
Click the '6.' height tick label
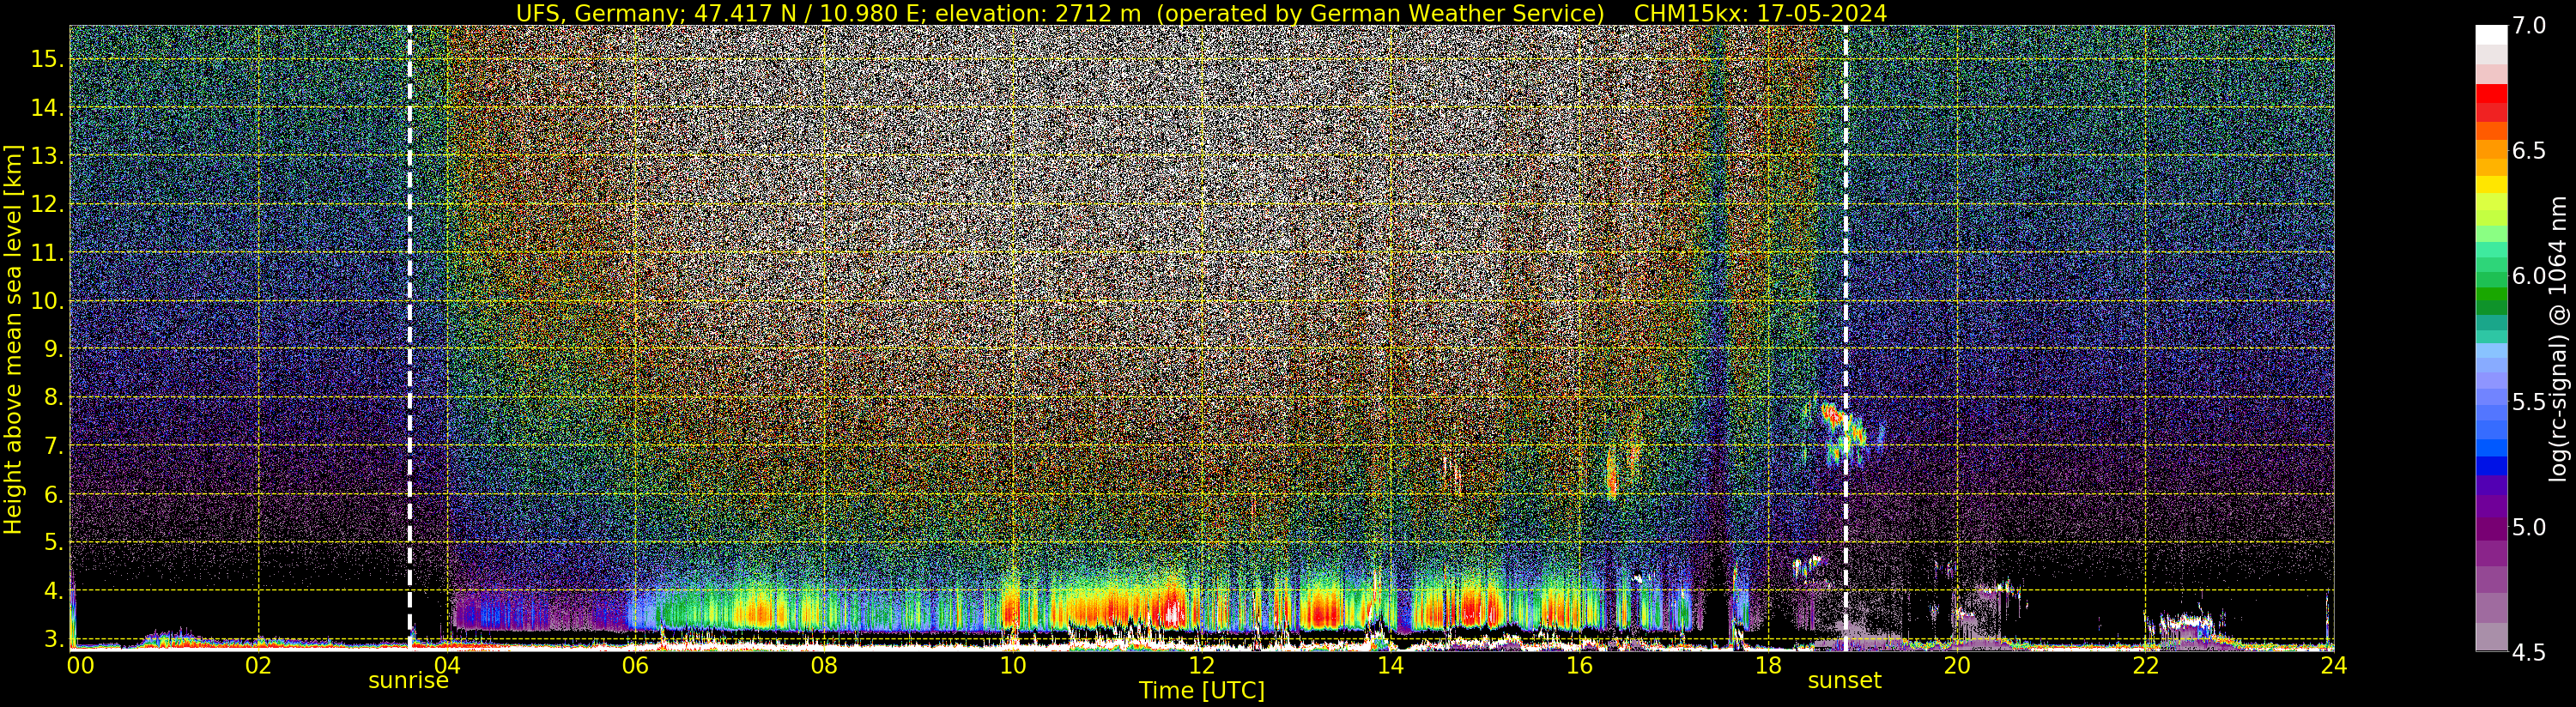click(52, 495)
